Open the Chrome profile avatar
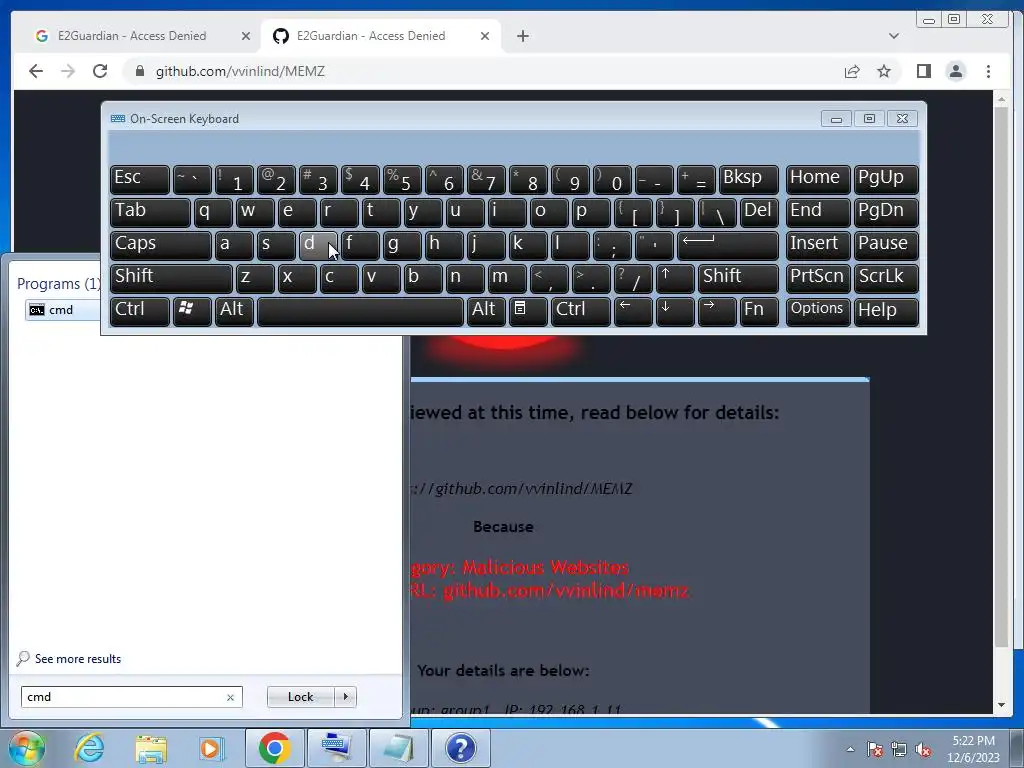This screenshot has width=1024, height=768. [956, 71]
